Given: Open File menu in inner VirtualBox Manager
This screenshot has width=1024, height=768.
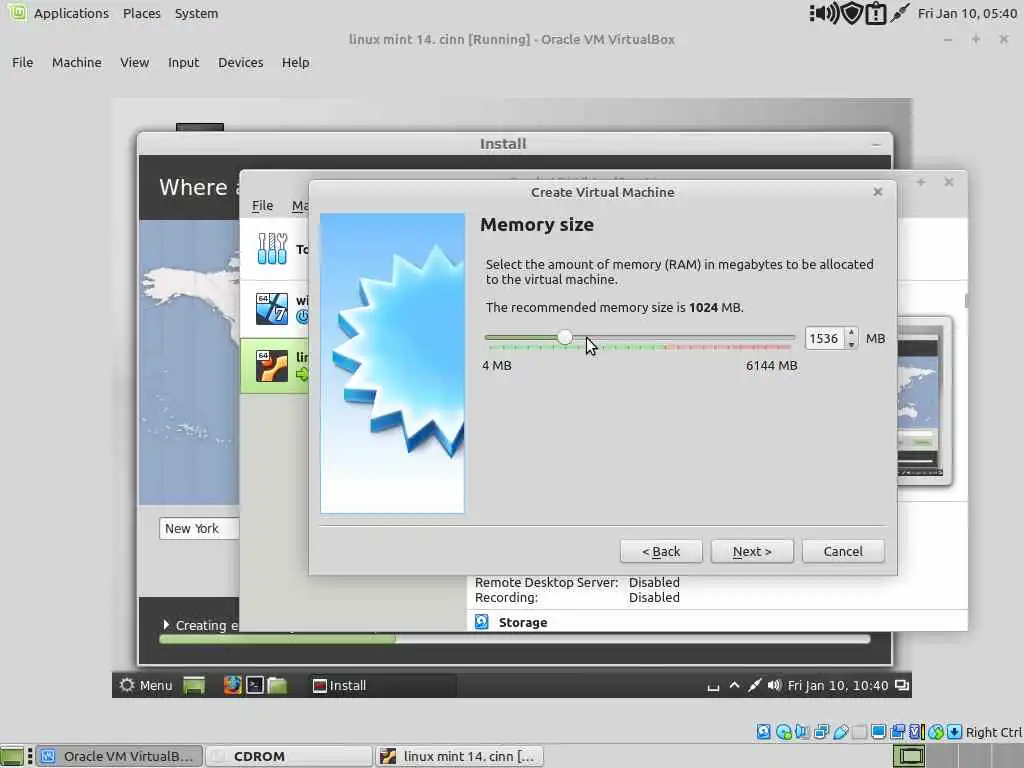Looking at the screenshot, I should coord(263,205).
